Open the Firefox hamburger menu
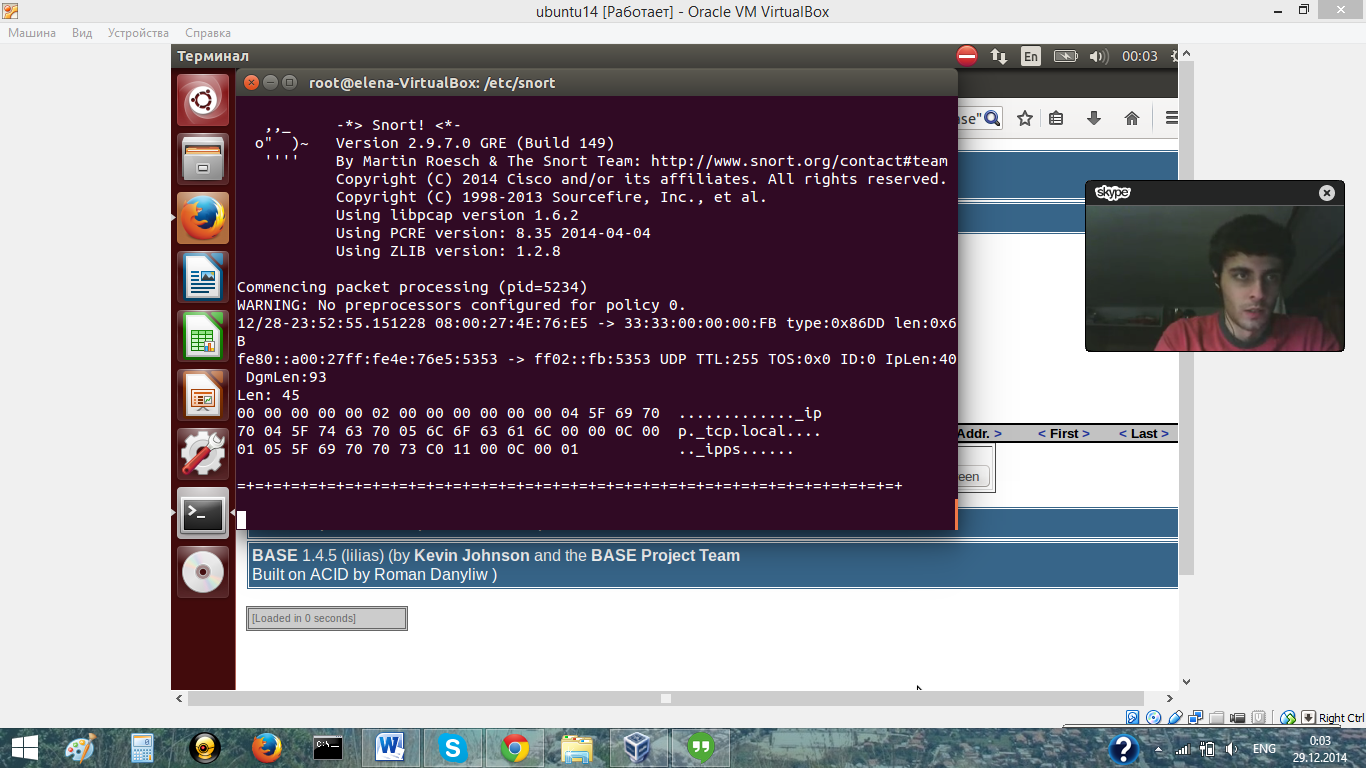Screen dimensions: 1366x768 (x=1171, y=118)
